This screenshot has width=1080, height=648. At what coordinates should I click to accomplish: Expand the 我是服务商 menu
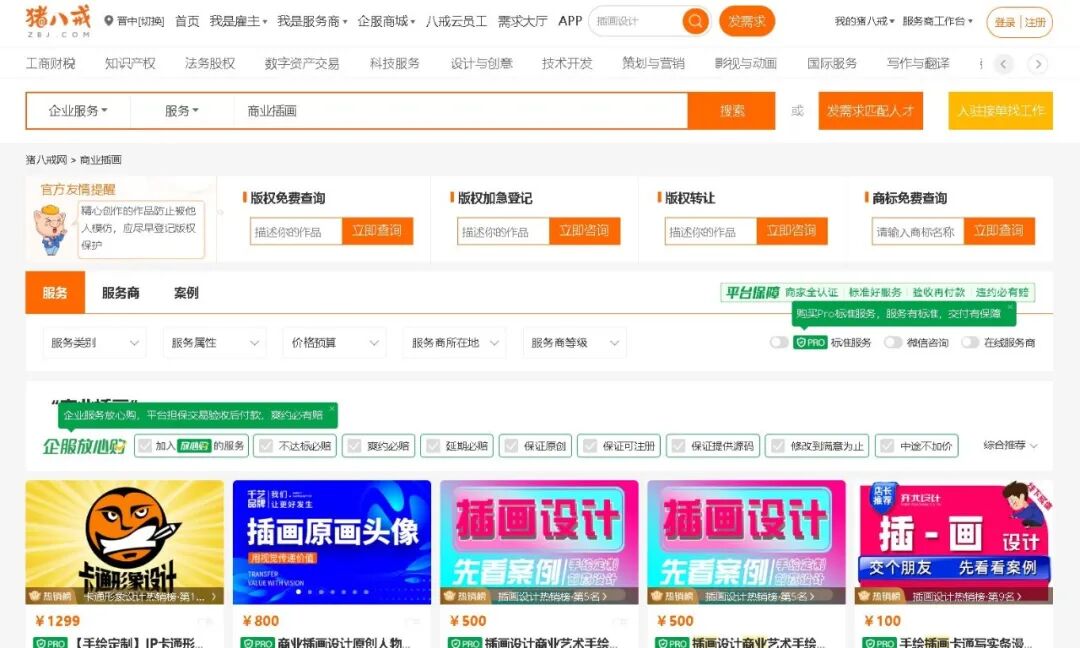[312, 21]
